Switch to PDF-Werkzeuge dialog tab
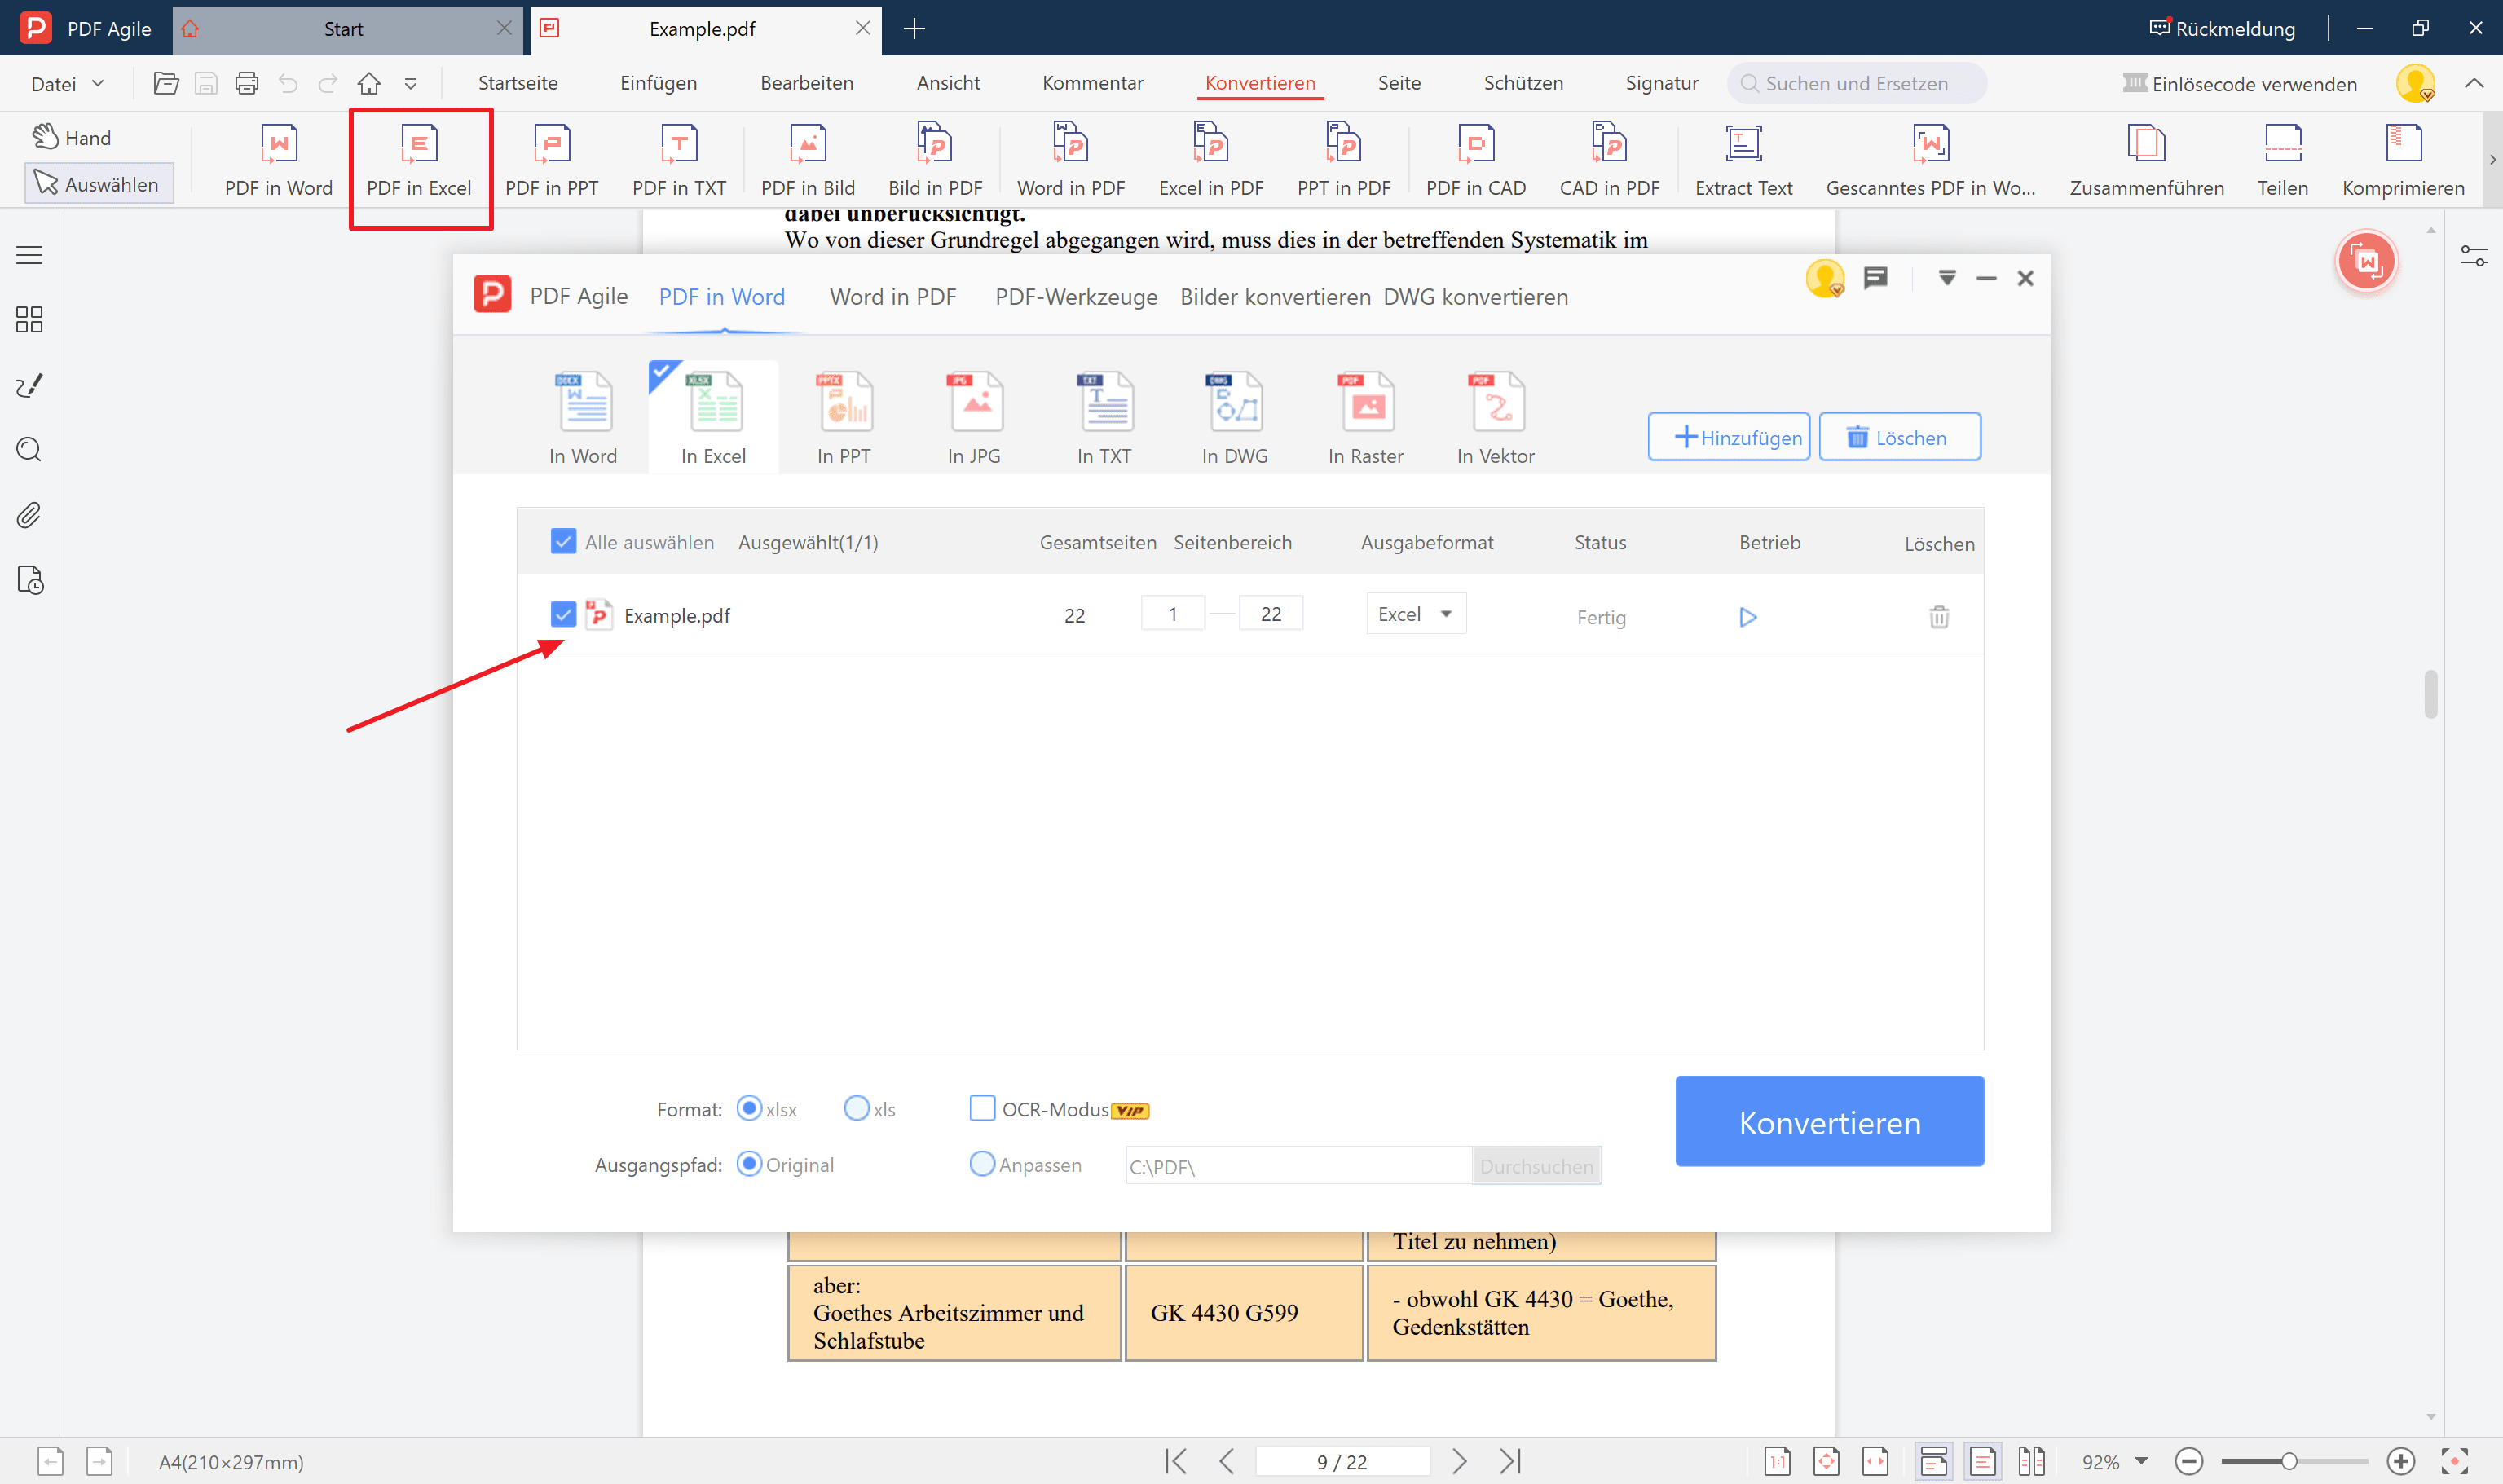 coord(1075,297)
